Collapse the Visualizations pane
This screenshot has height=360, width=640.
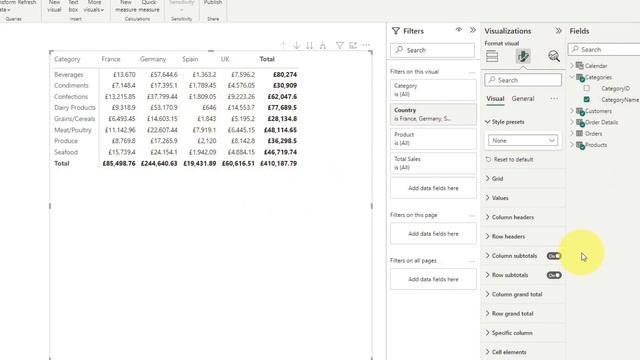tap(558, 31)
